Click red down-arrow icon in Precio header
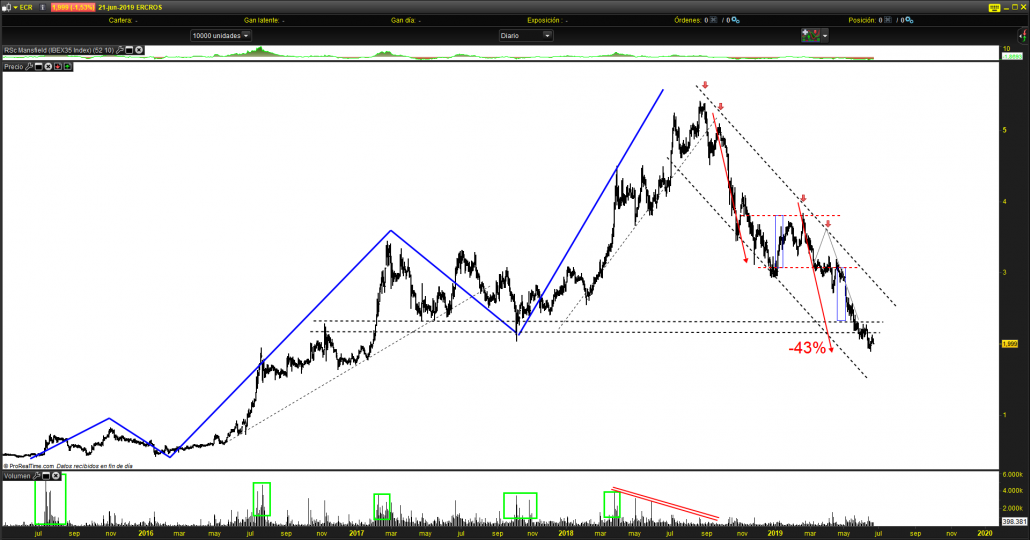 pyautogui.click(x=58, y=66)
